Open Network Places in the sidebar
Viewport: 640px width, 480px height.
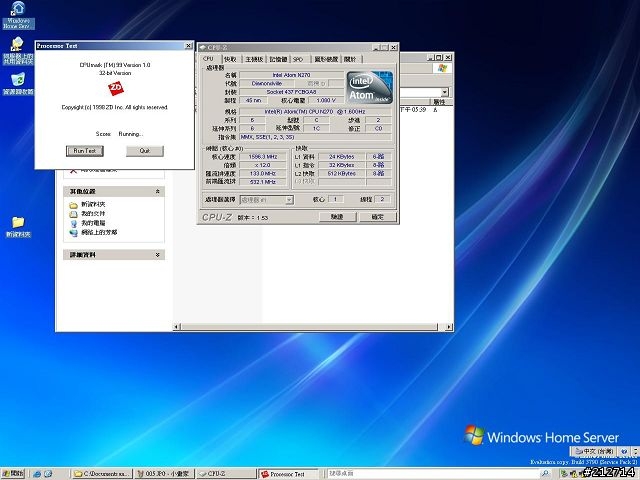[98, 232]
